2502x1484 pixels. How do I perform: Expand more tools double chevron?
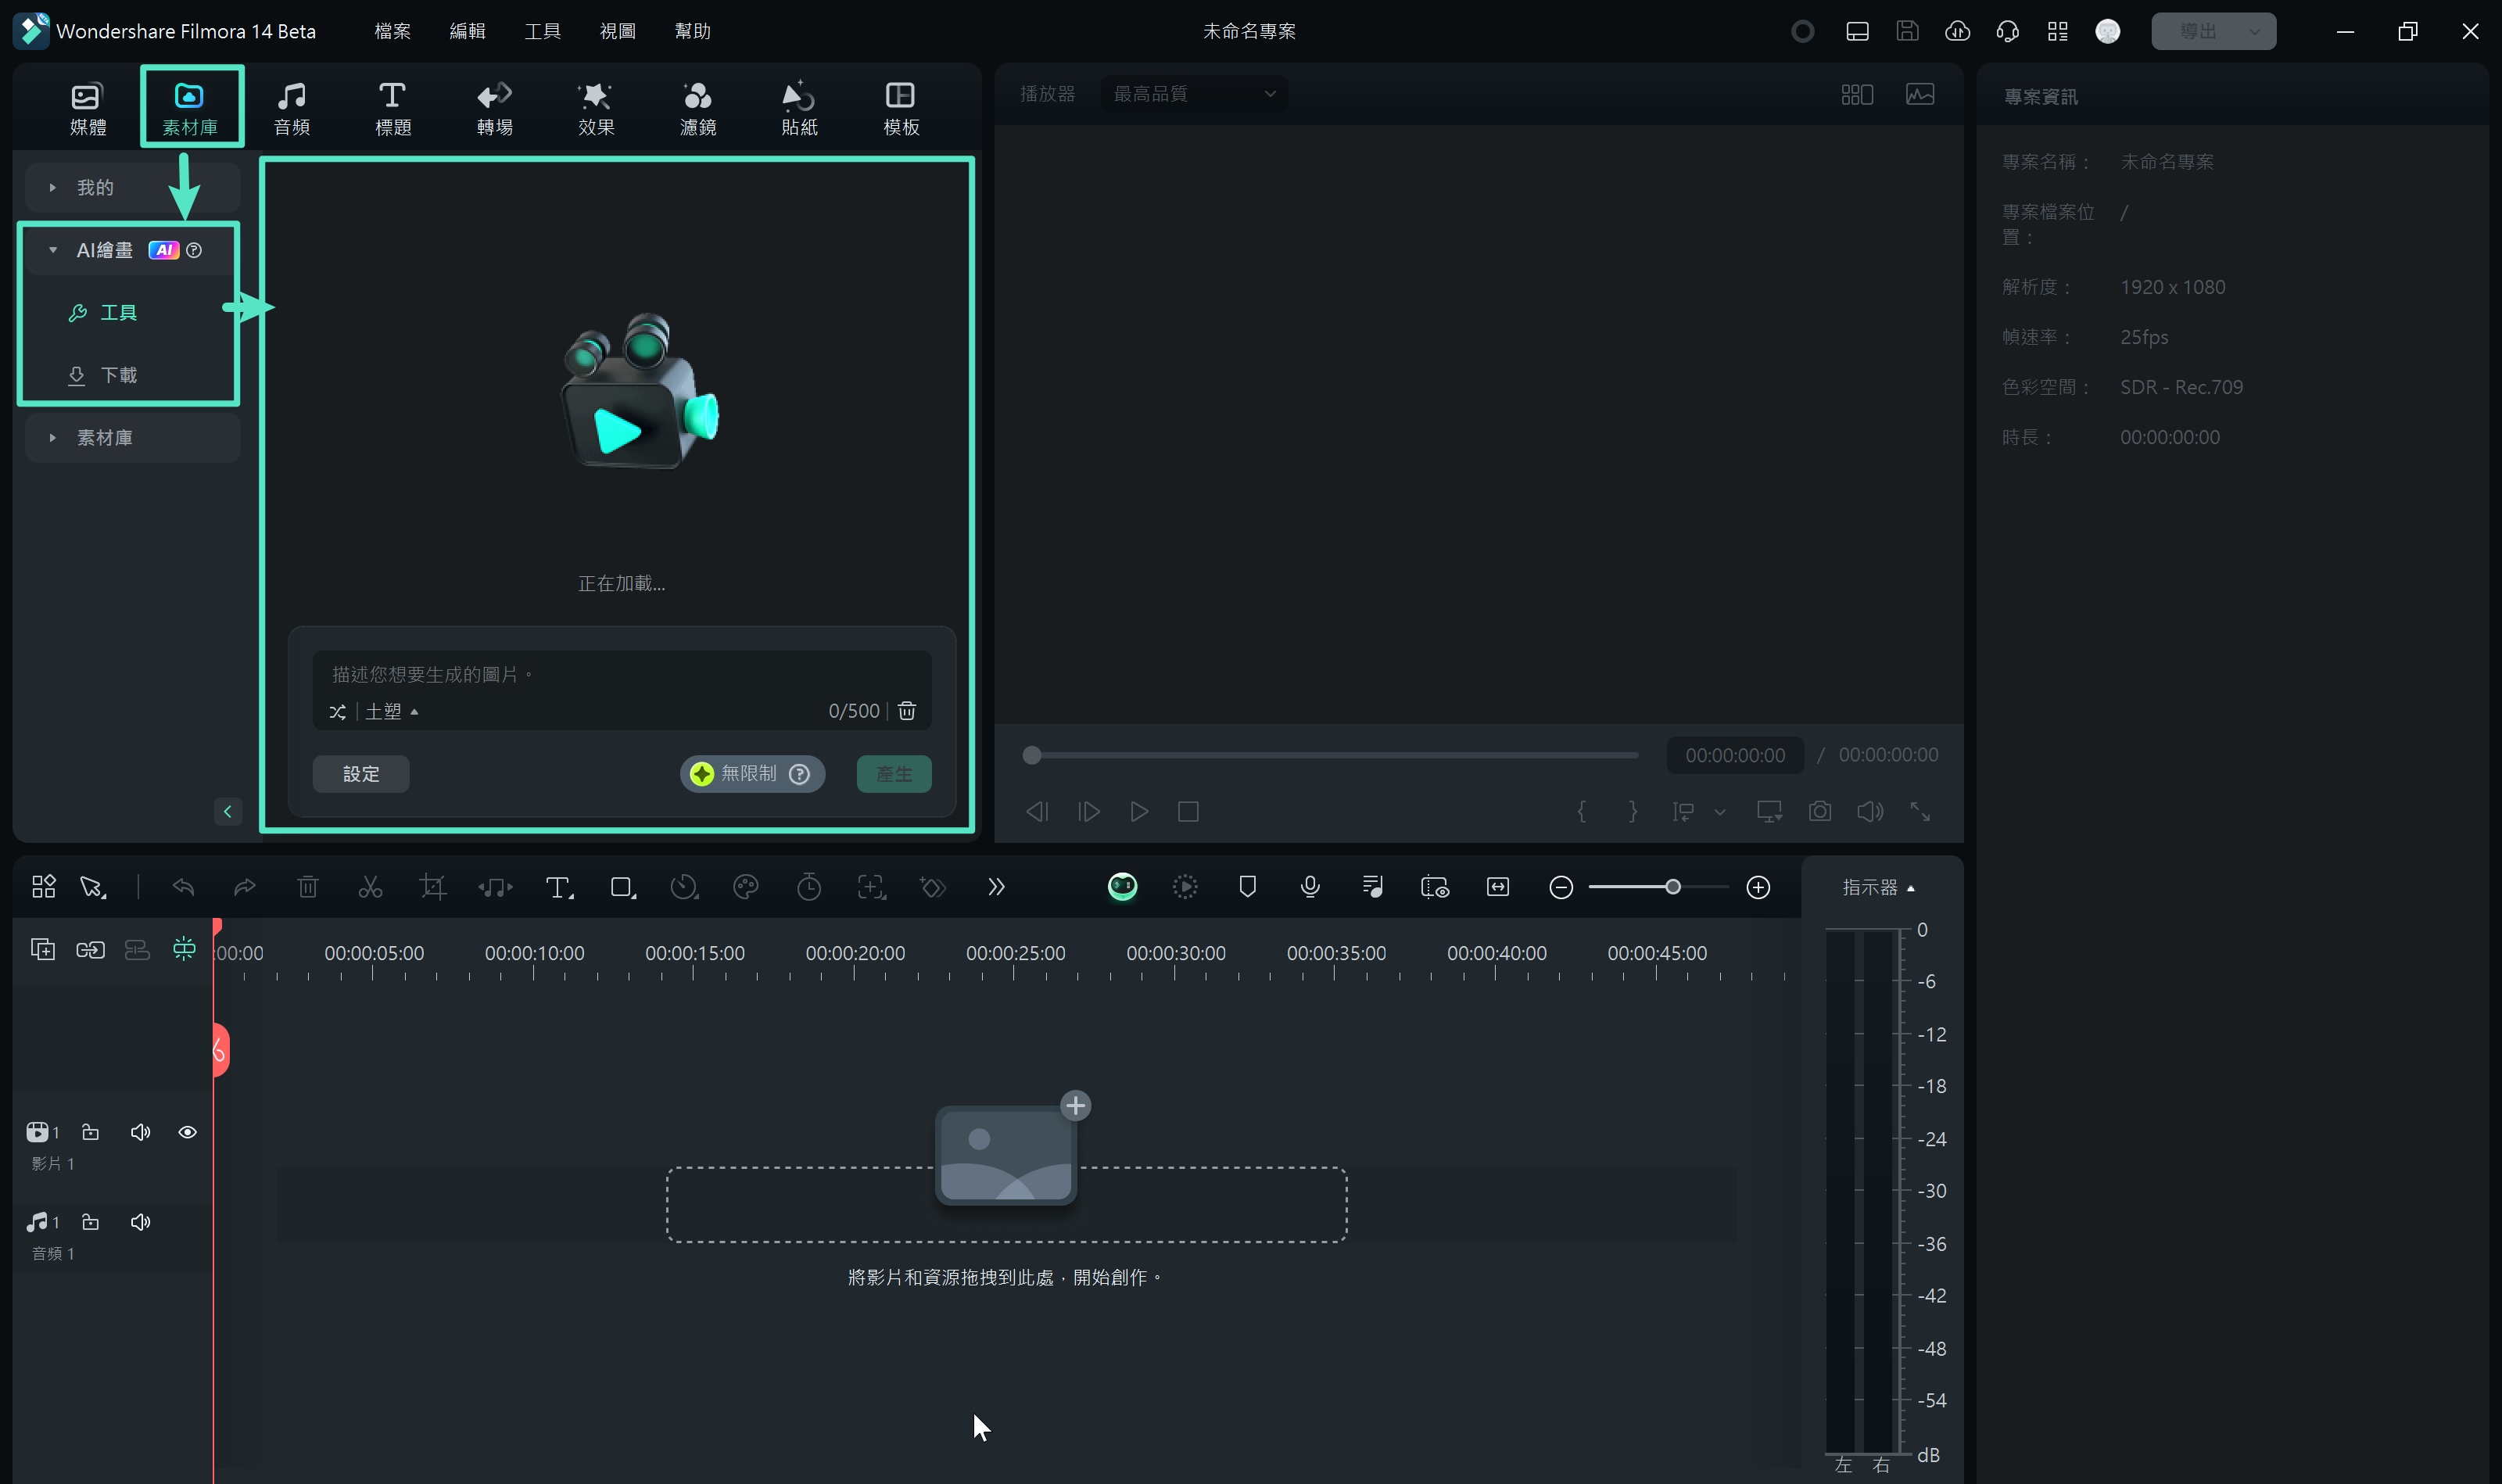click(996, 887)
